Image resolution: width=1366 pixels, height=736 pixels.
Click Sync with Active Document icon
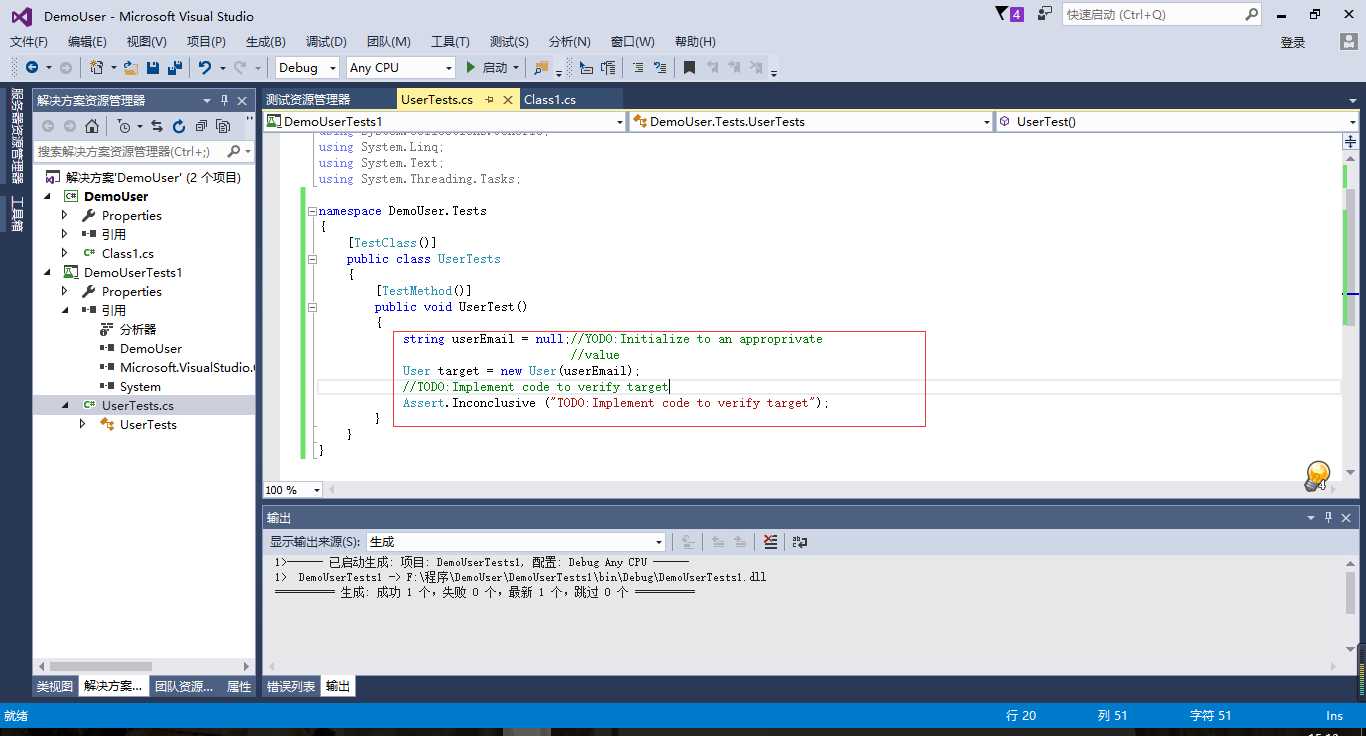click(x=157, y=126)
